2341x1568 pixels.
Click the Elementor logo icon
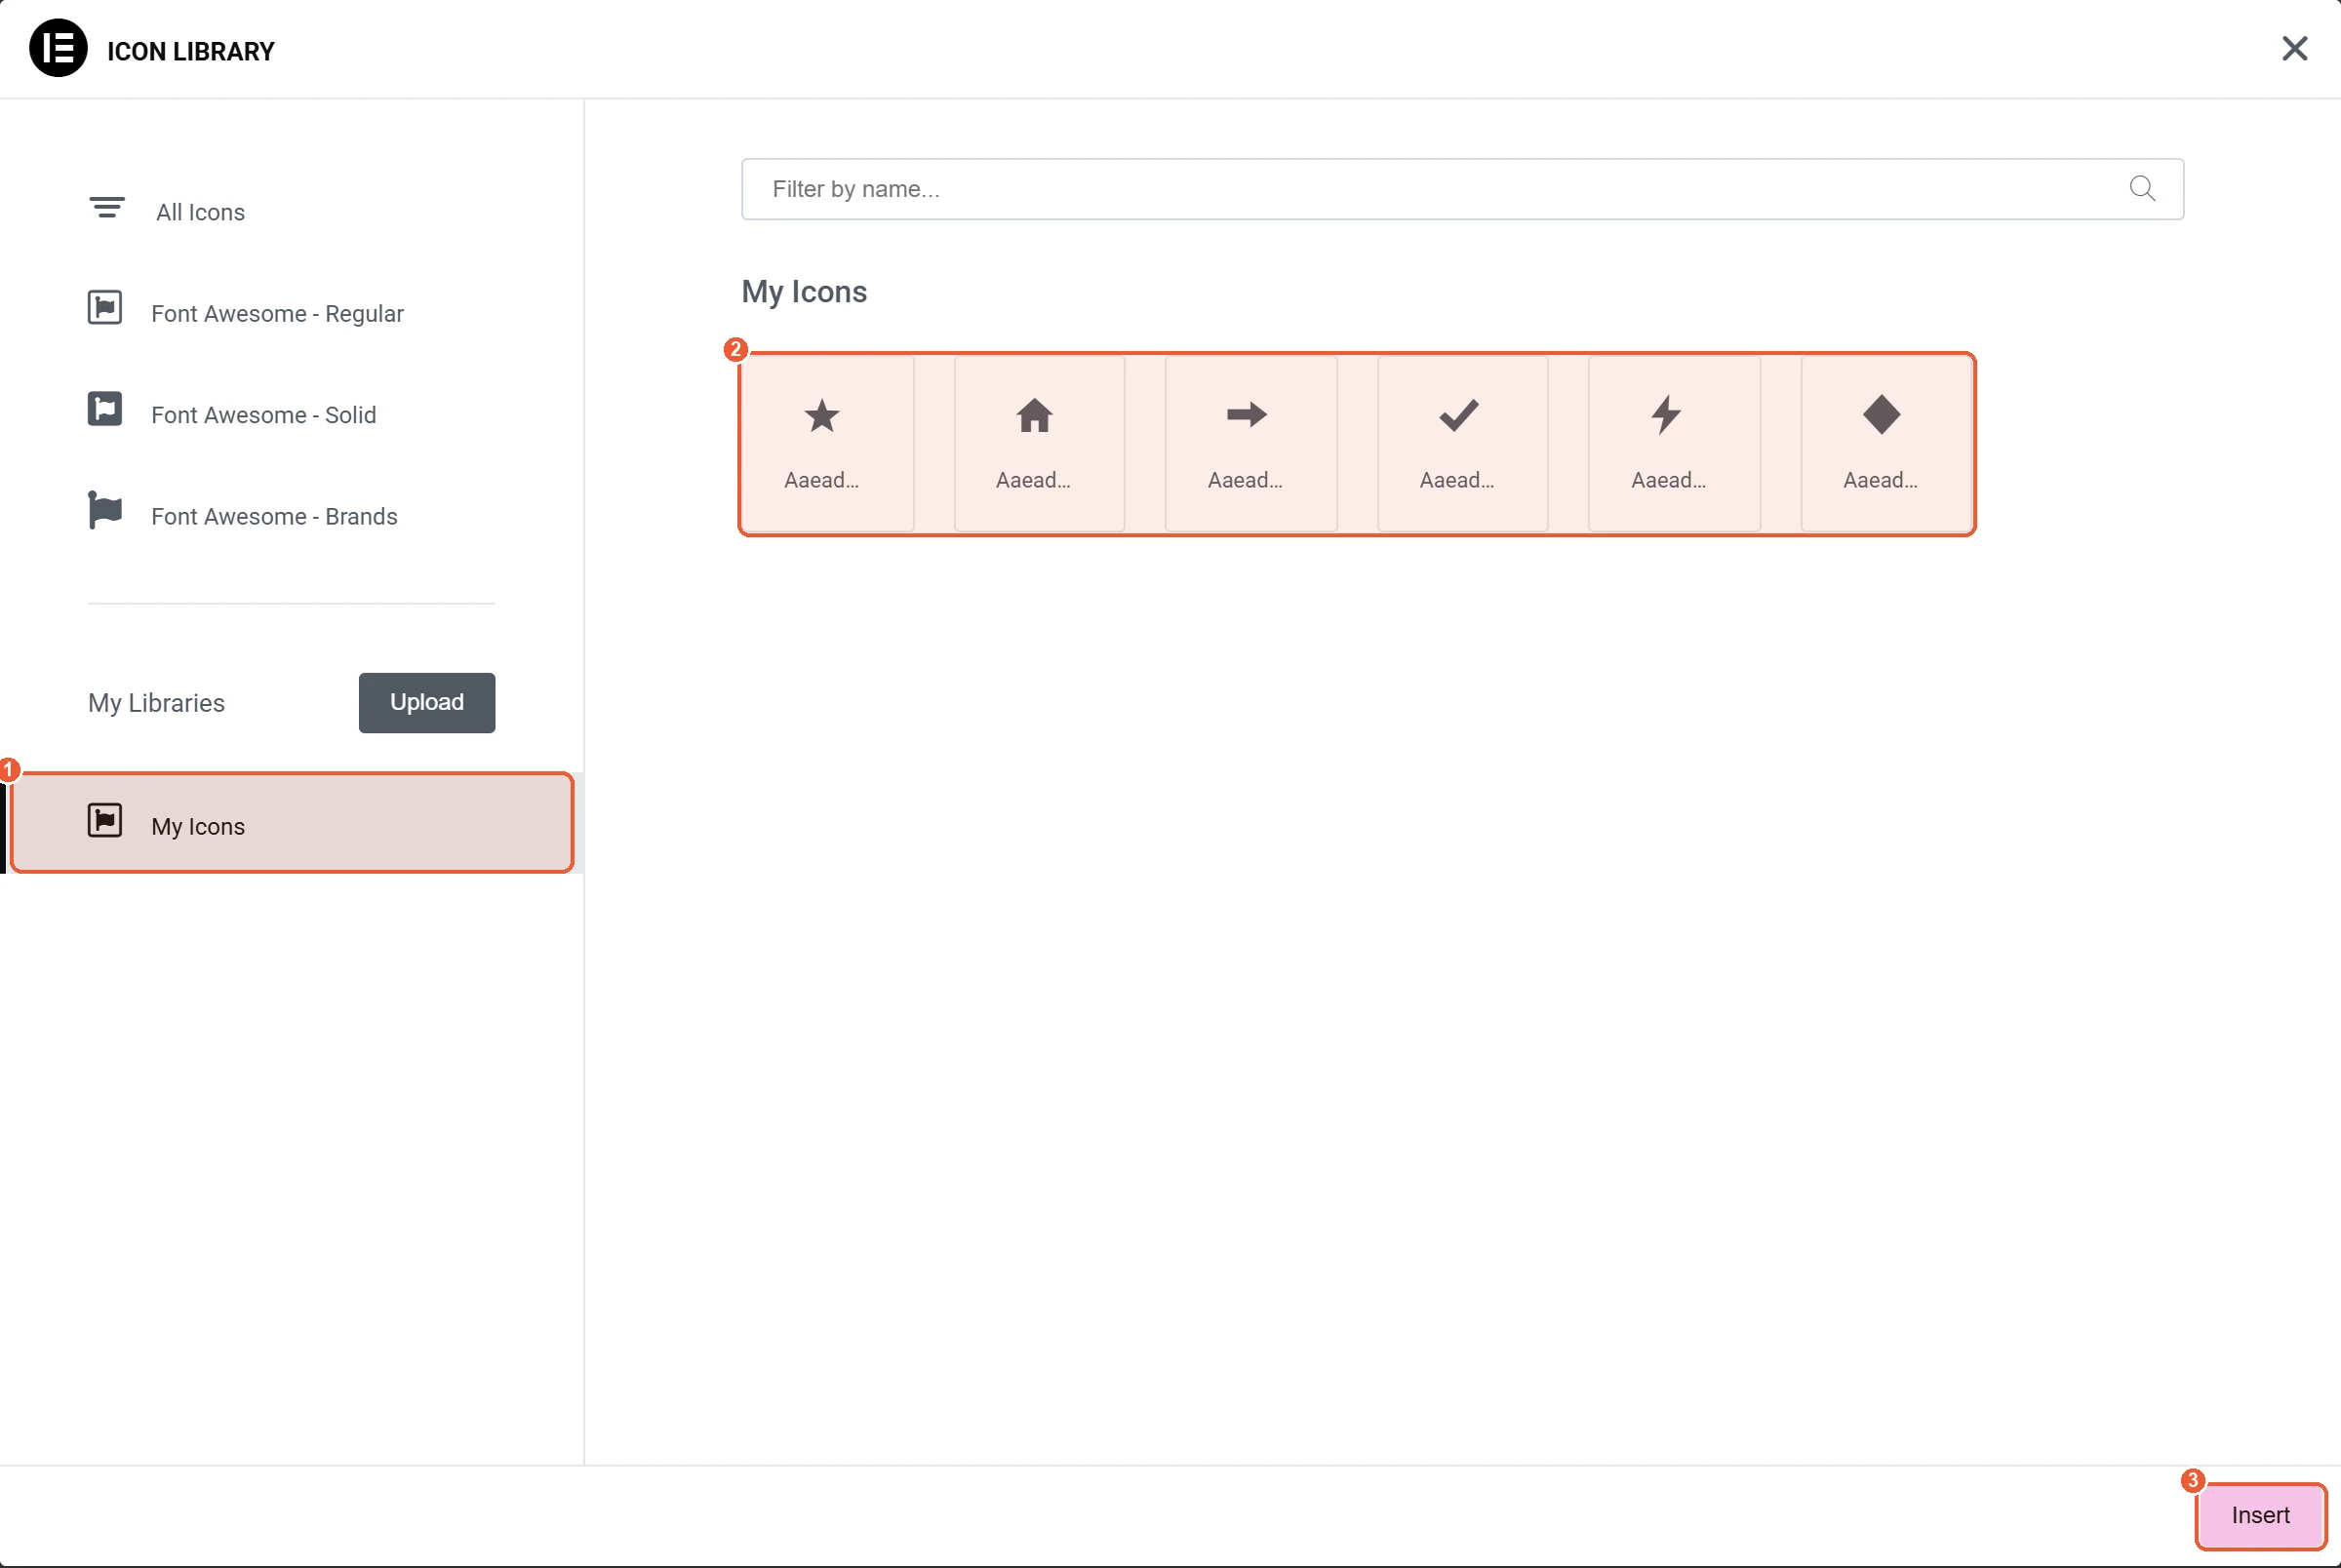tap(58, 48)
